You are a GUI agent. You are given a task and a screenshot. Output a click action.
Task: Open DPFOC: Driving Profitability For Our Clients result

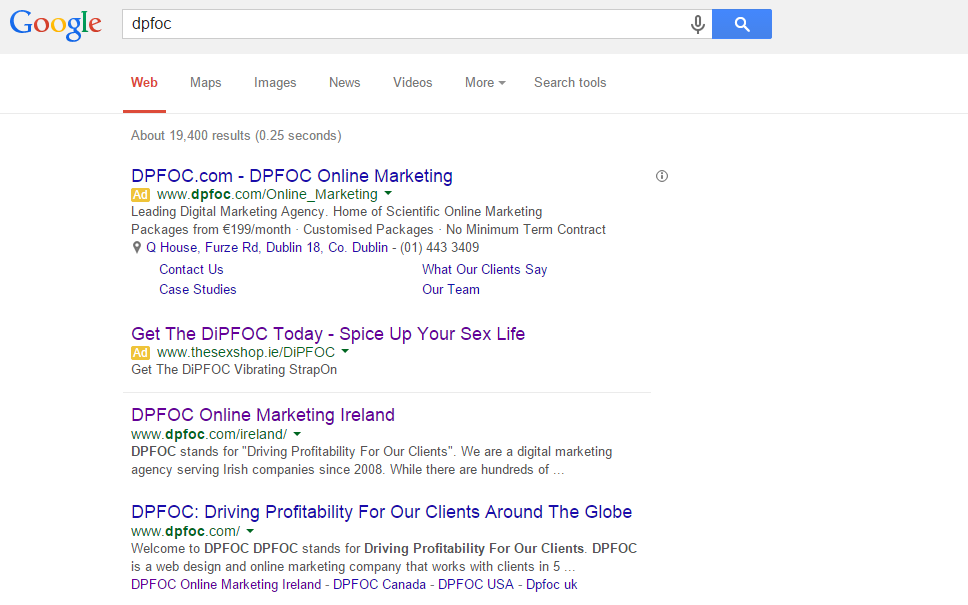click(x=382, y=512)
